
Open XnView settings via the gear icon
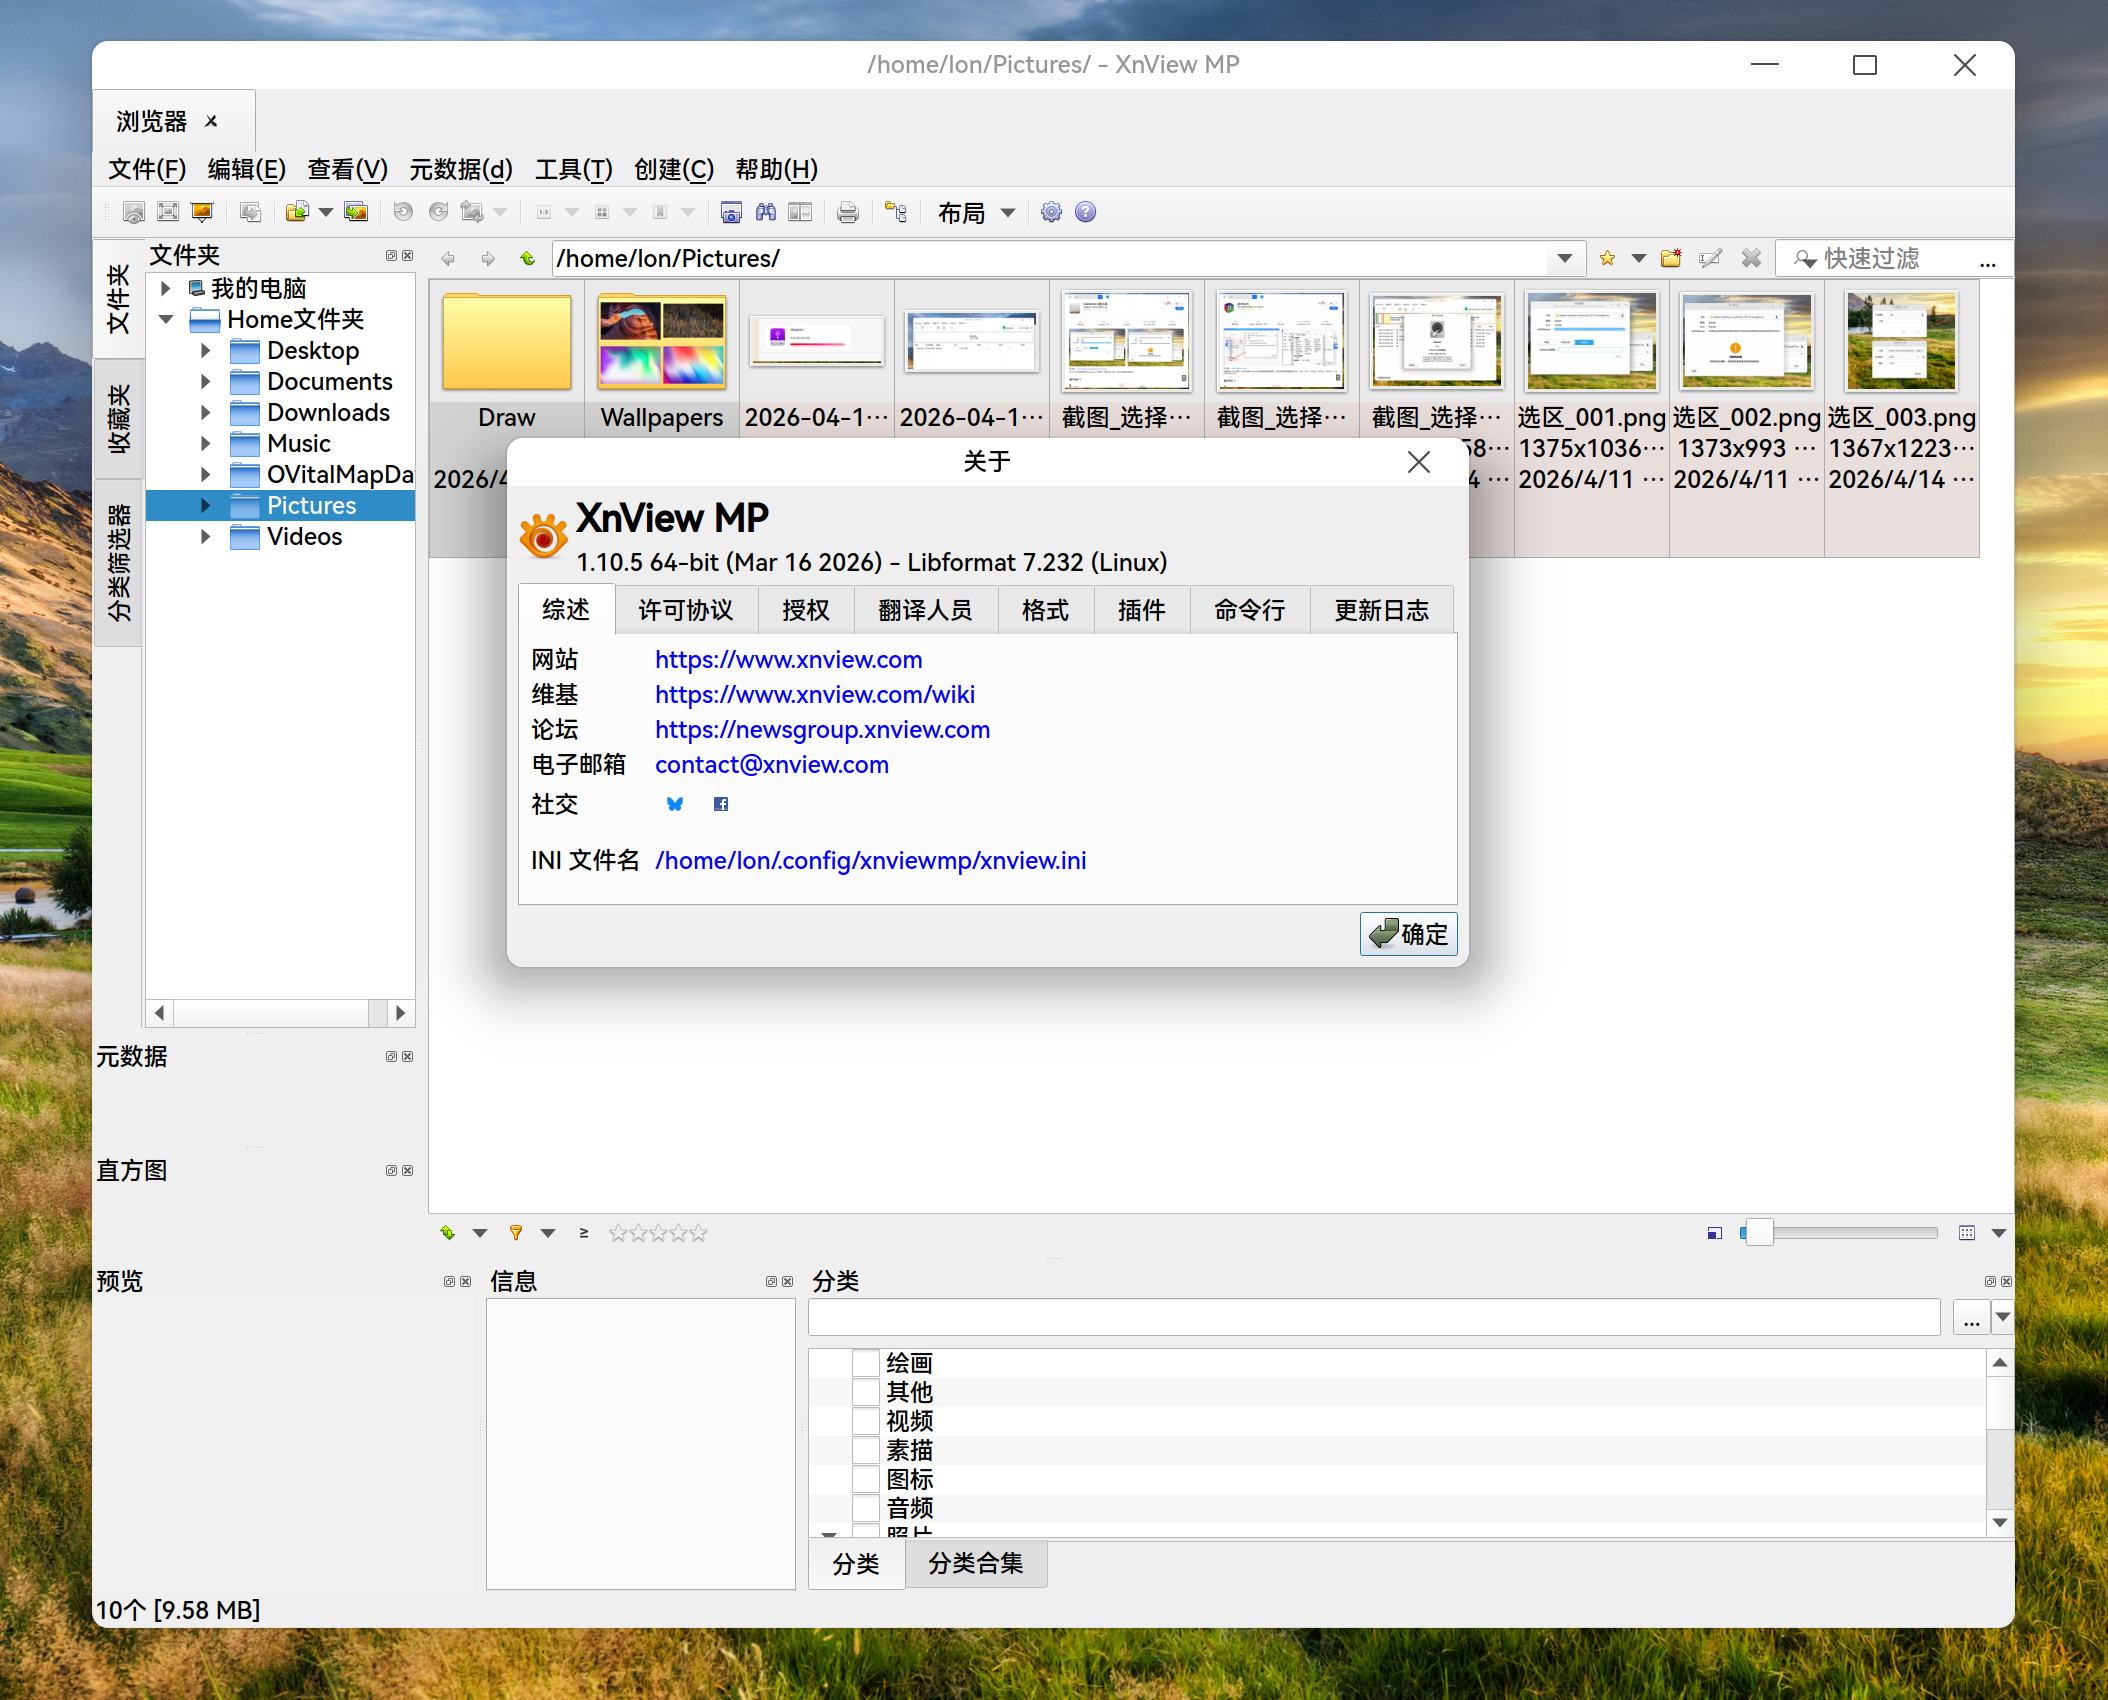pos(1049,212)
